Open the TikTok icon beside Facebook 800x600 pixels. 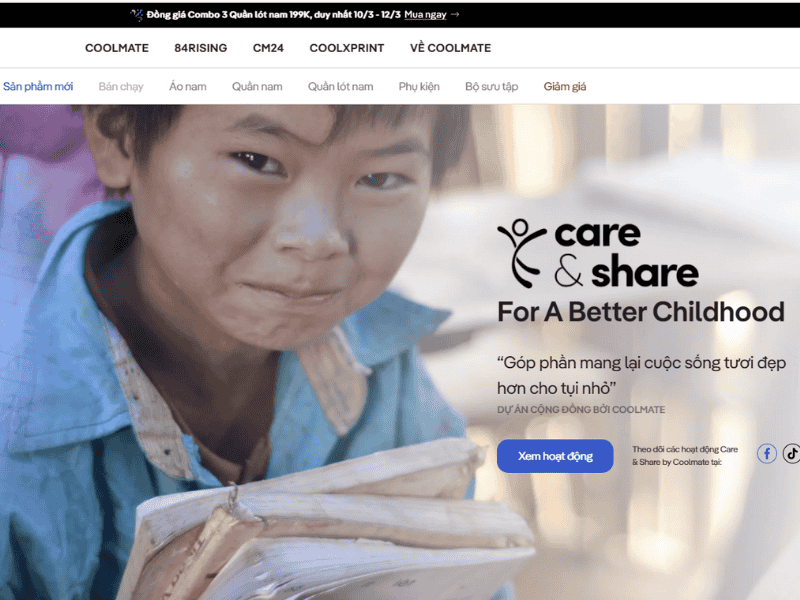tap(791, 454)
